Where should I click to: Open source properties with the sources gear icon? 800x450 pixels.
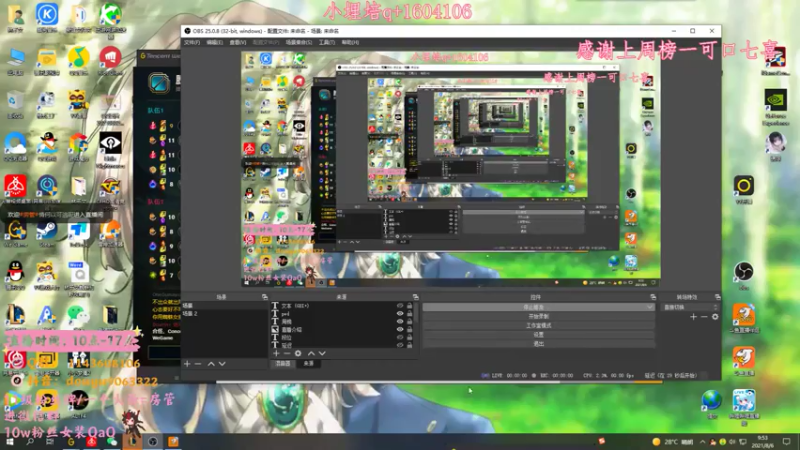pyautogui.click(x=298, y=353)
